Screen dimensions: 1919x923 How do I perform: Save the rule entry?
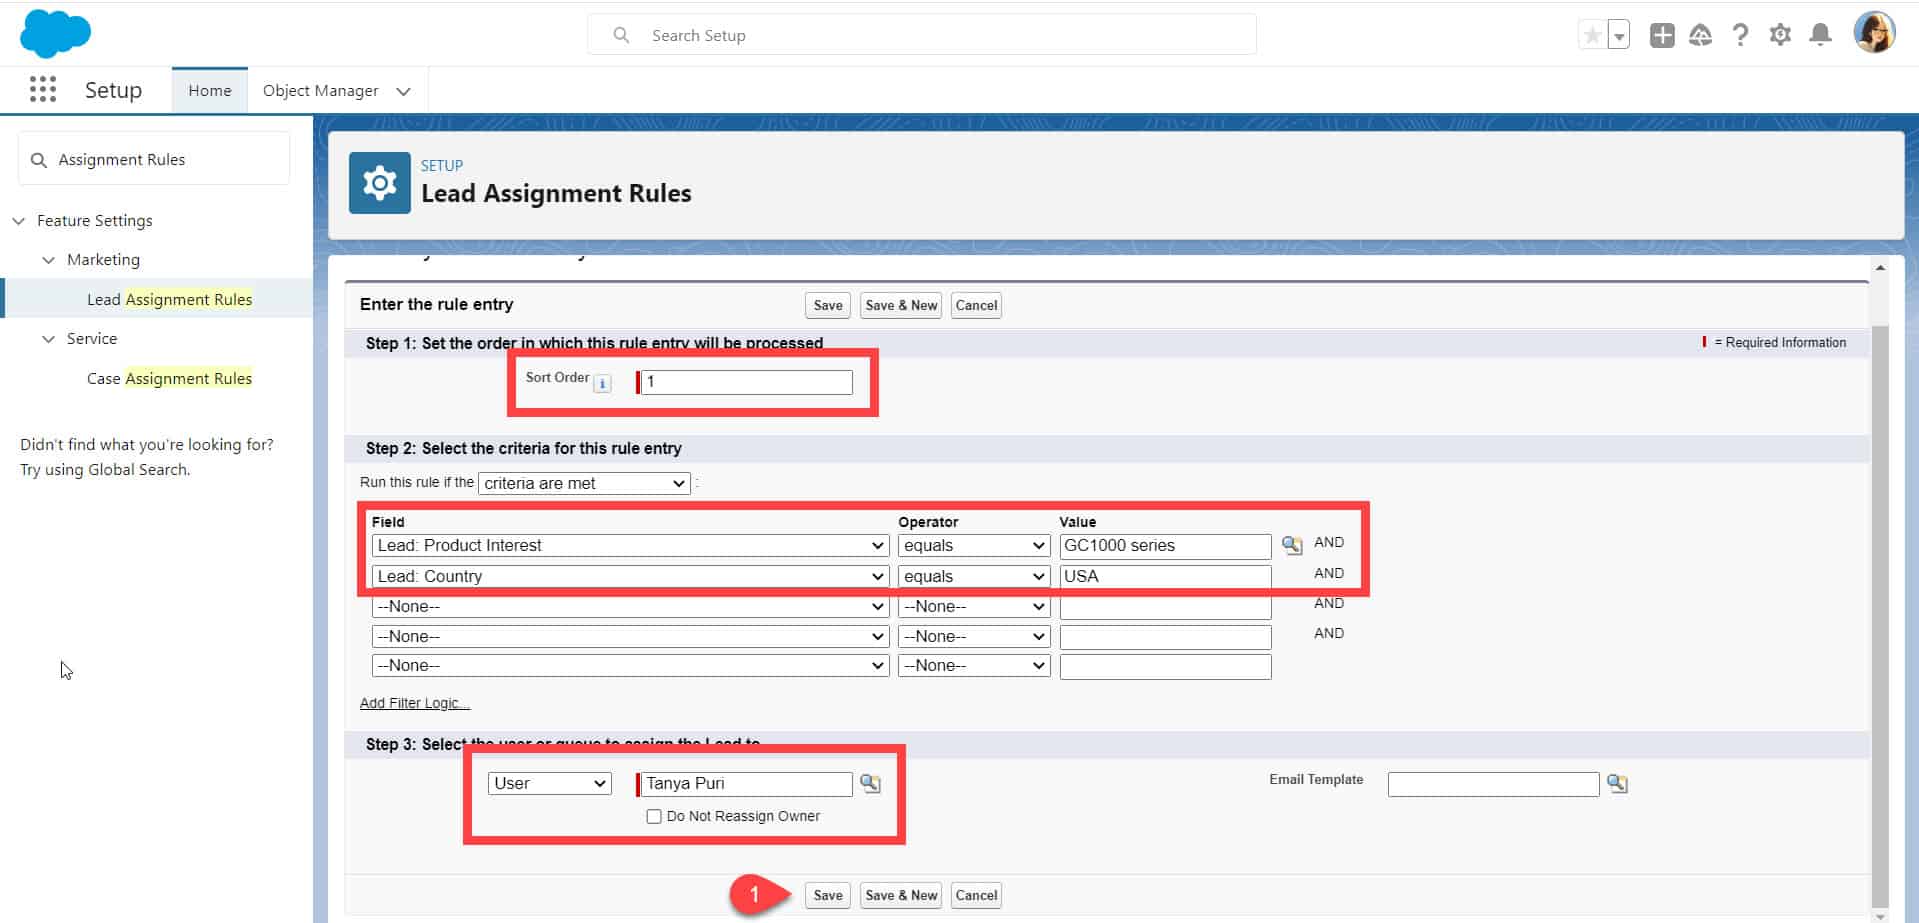click(826, 895)
